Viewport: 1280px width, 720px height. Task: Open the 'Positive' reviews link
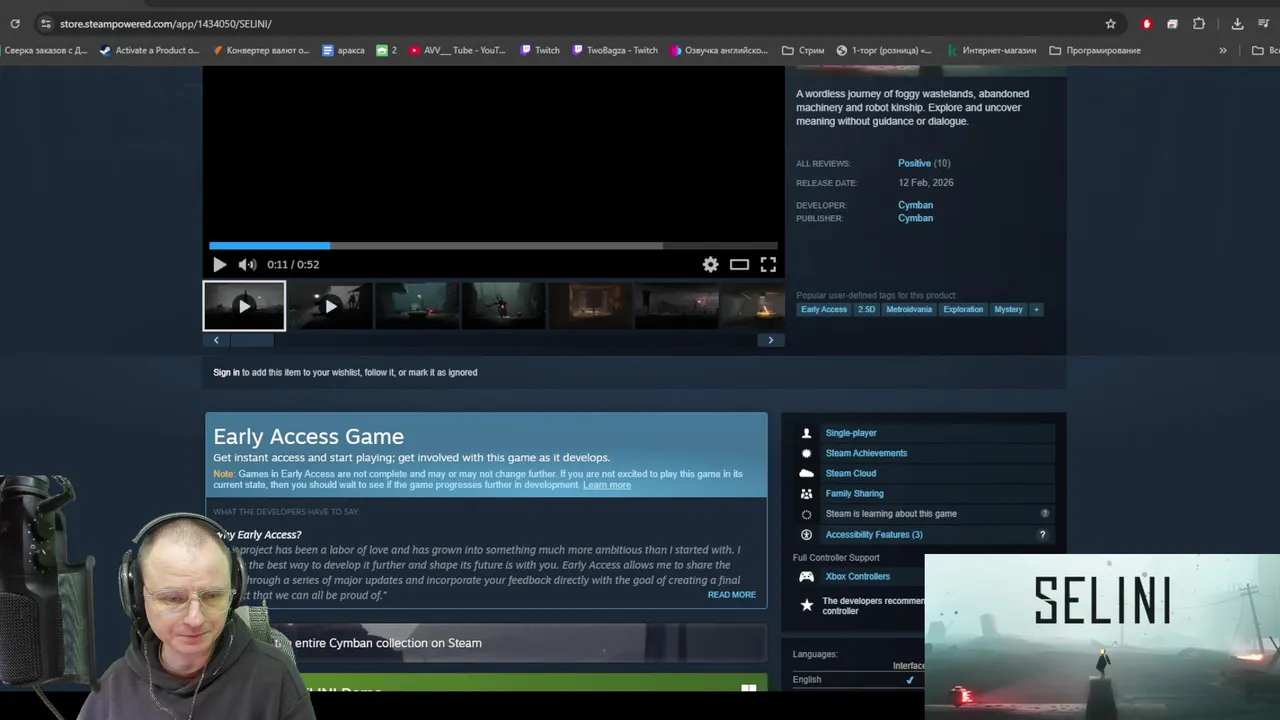point(914,163)
